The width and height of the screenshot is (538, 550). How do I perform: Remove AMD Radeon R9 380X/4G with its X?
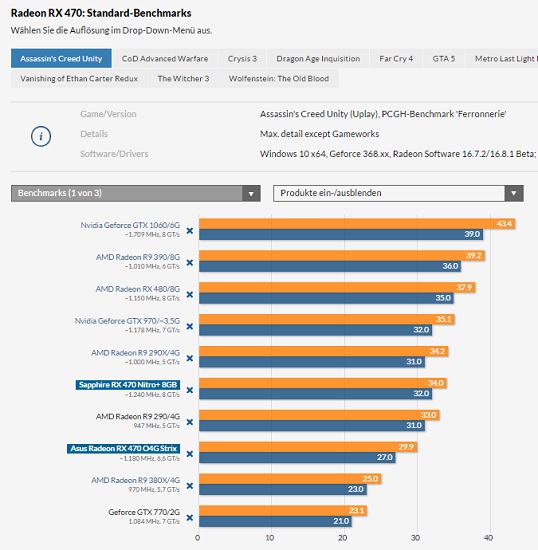coord(190,486)
